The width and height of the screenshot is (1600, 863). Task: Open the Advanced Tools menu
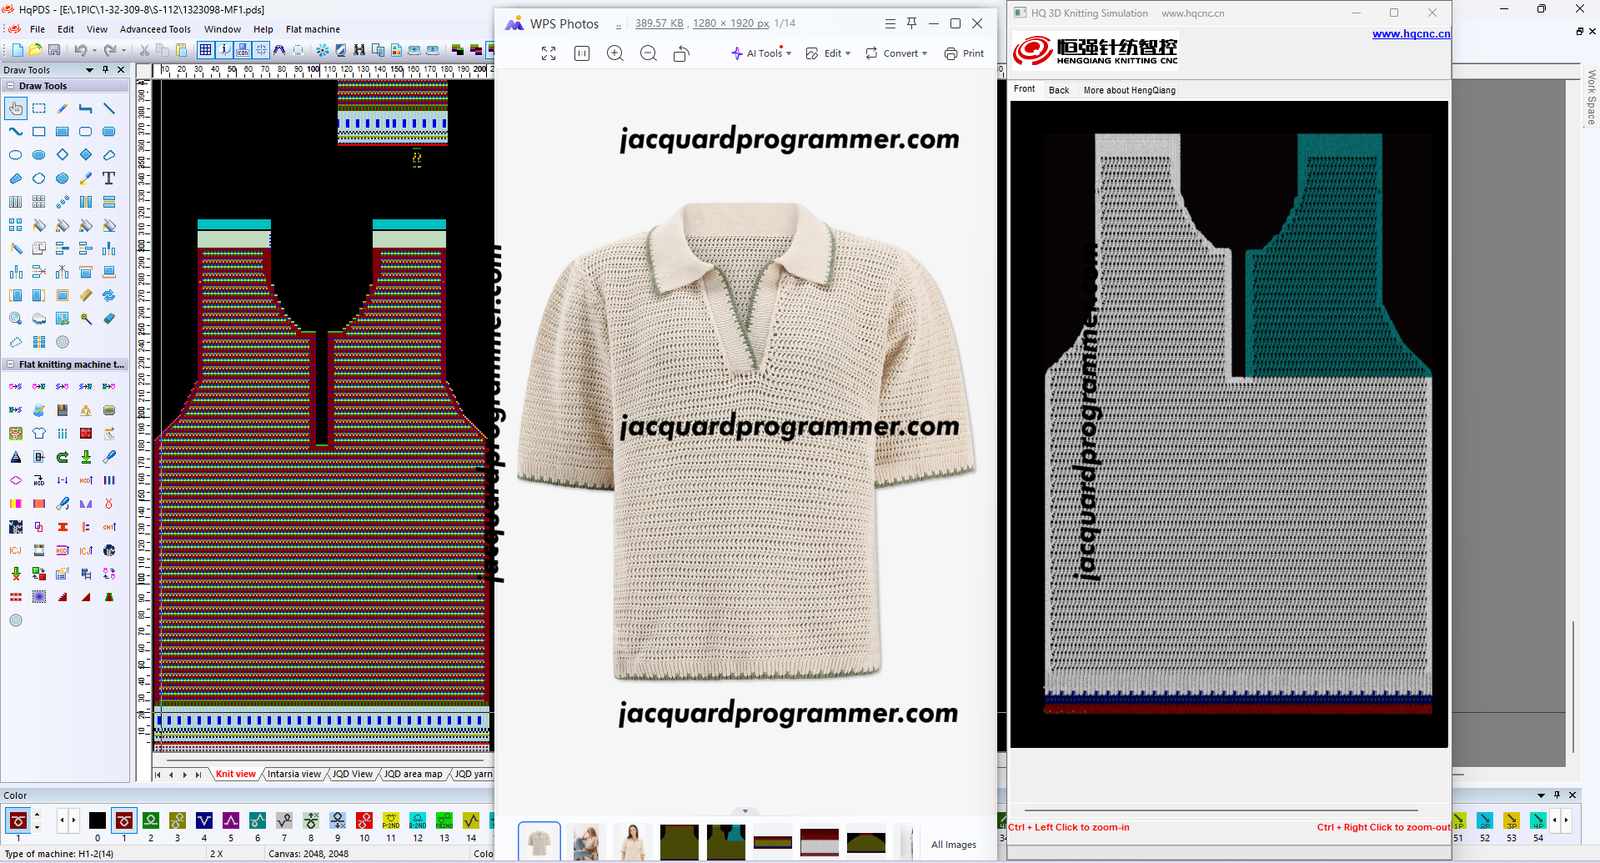155,29
